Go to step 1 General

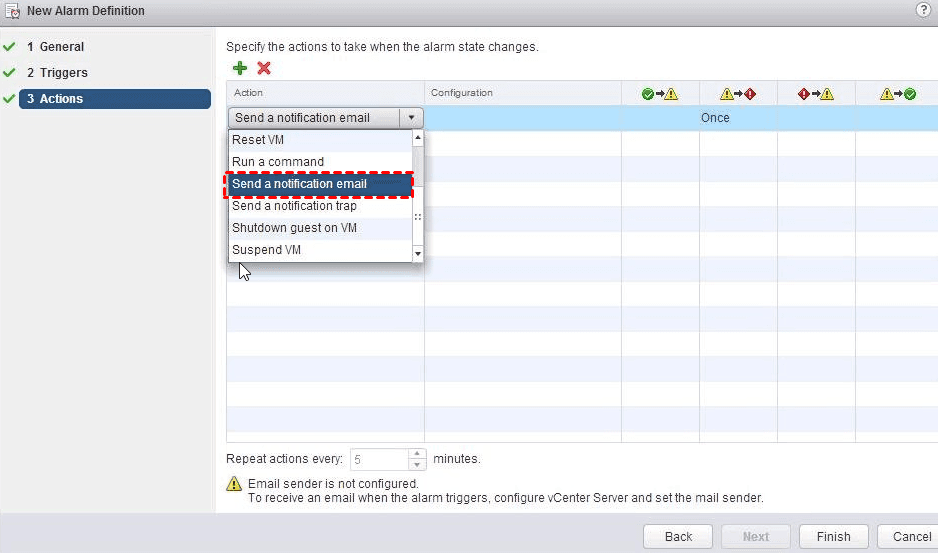point(55,47)
